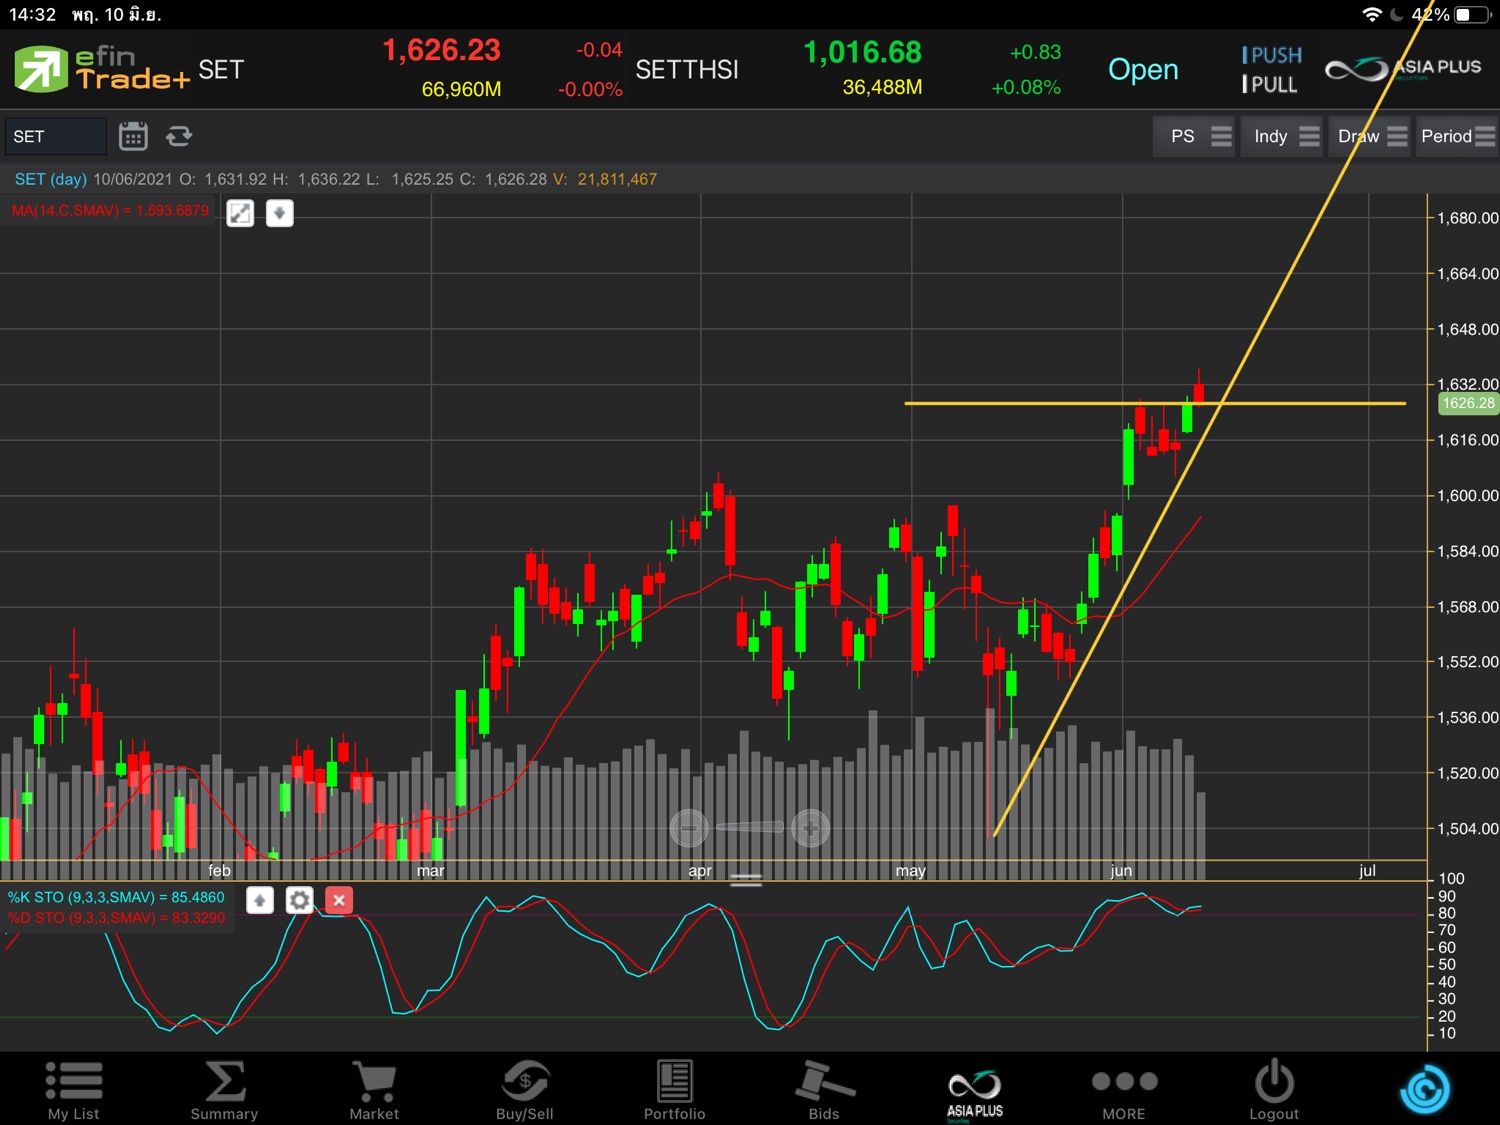
Task: Tap the blue circular assistant icon
Action: [1425, 1089]
